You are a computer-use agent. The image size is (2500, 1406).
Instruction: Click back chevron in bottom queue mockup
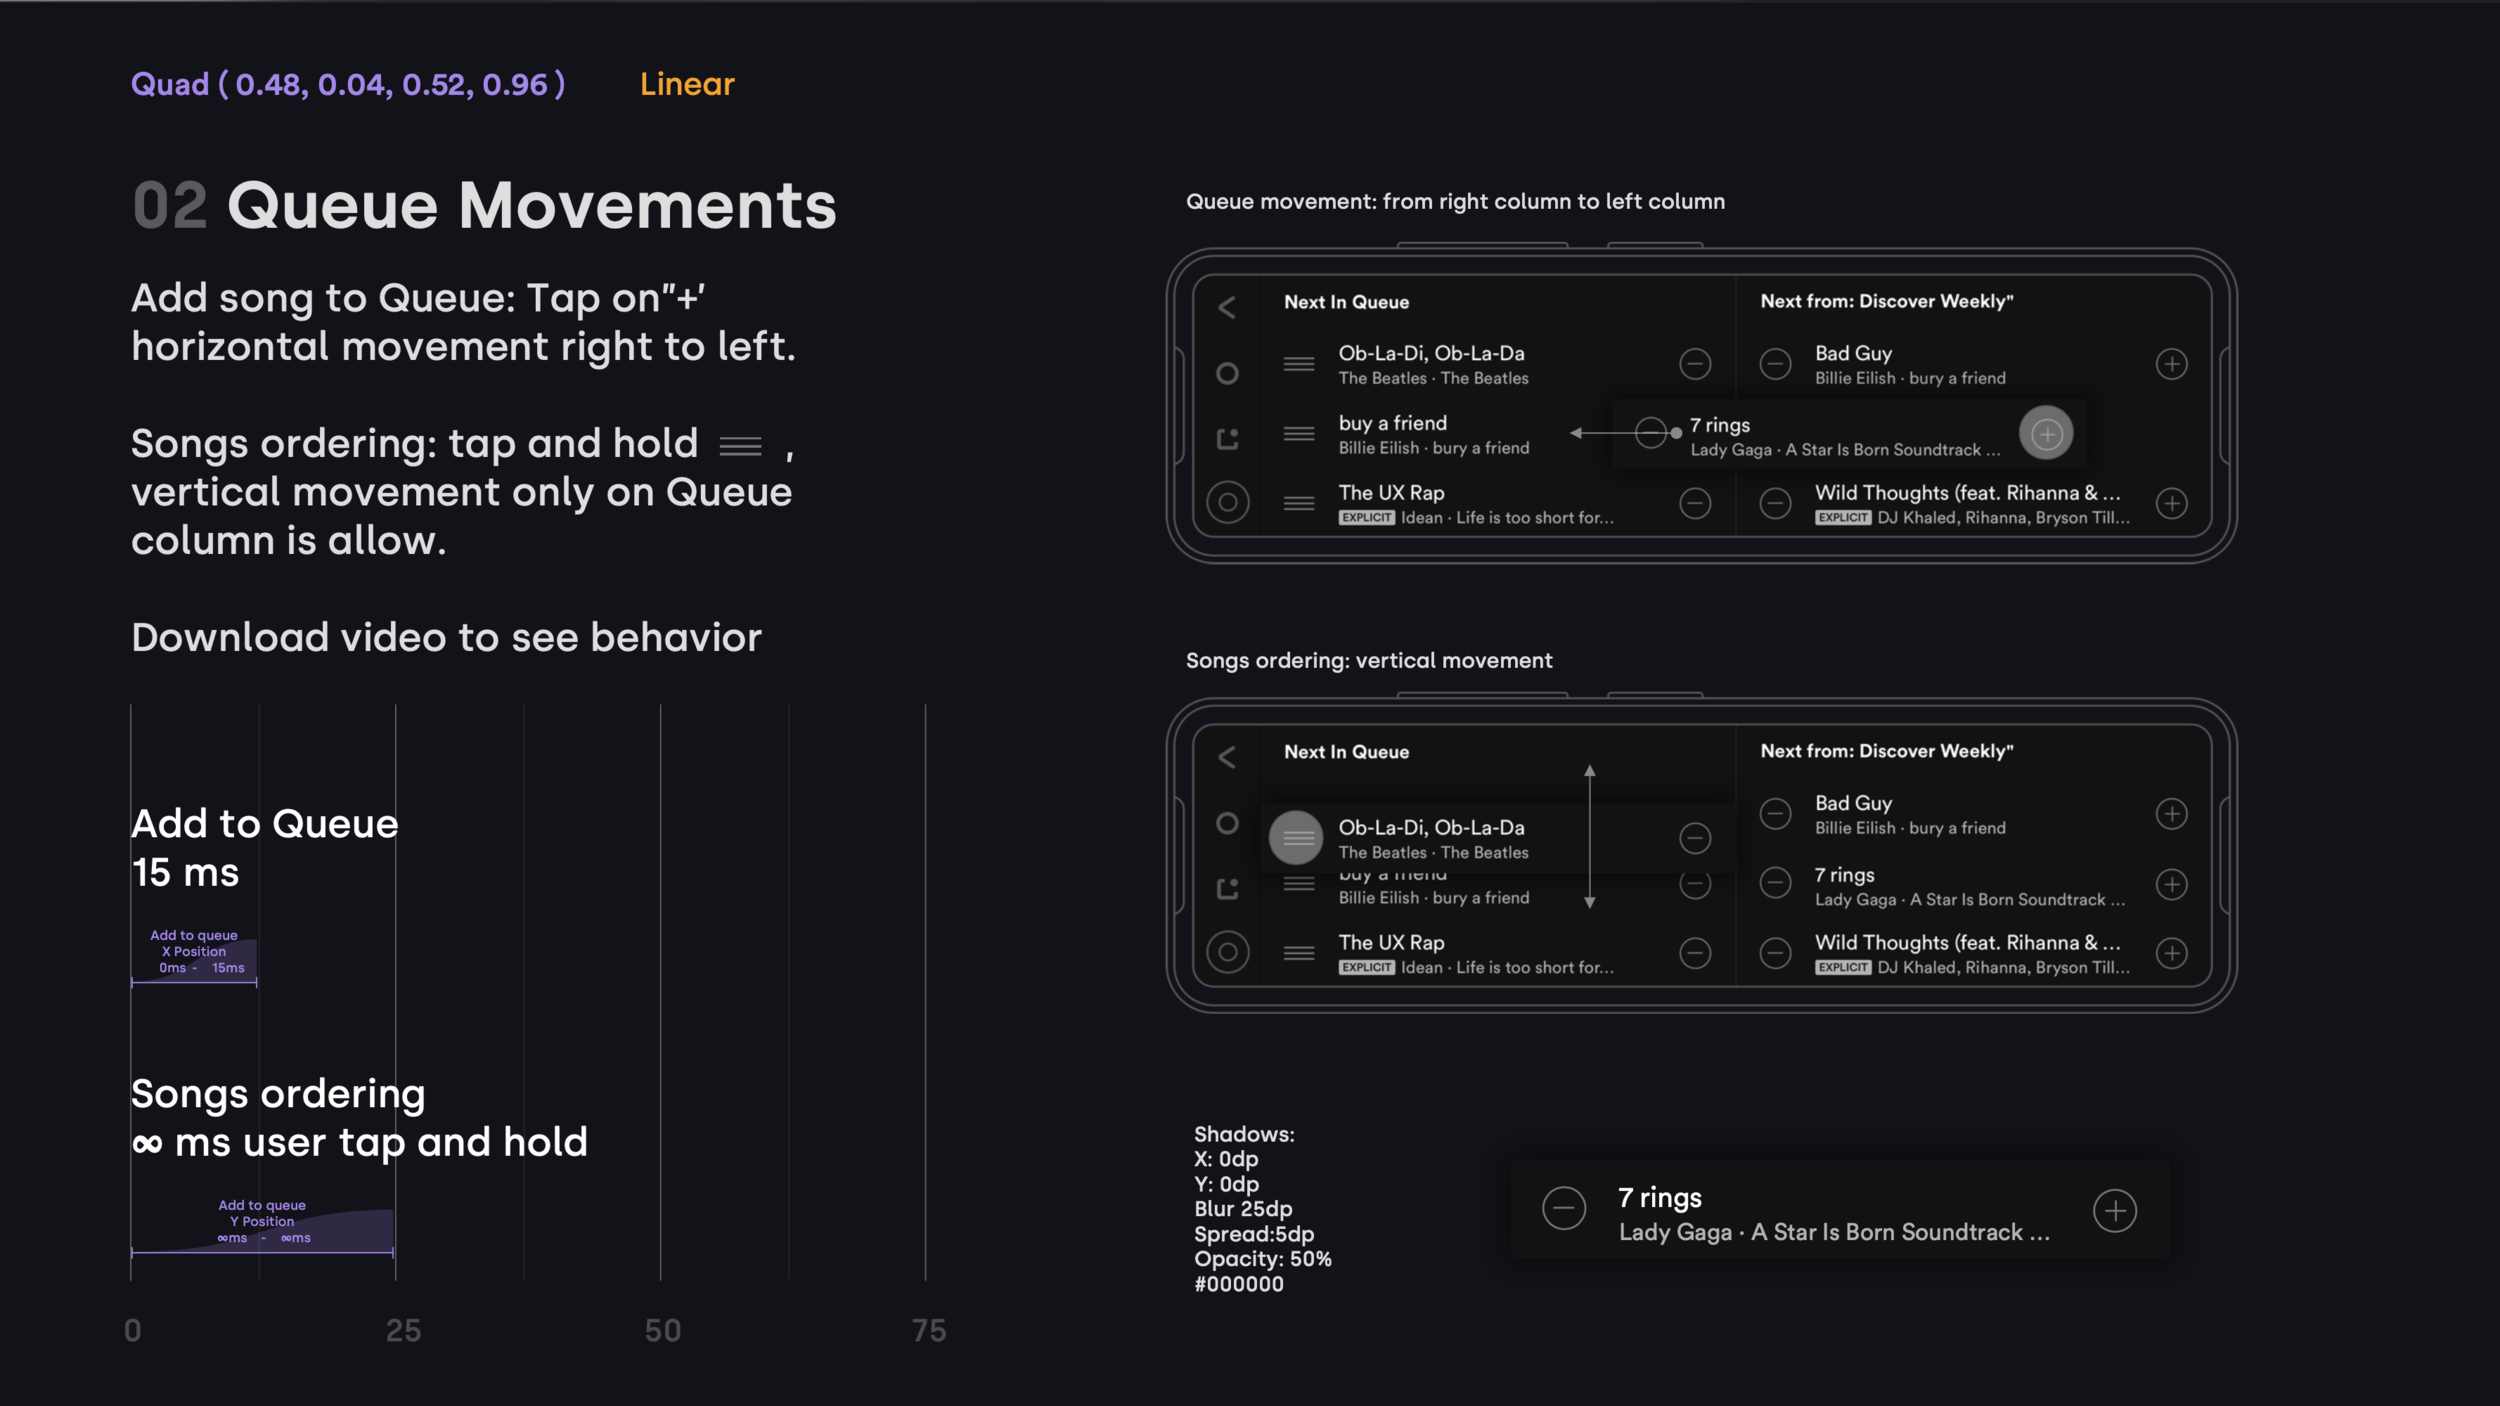coord(1227,757)
